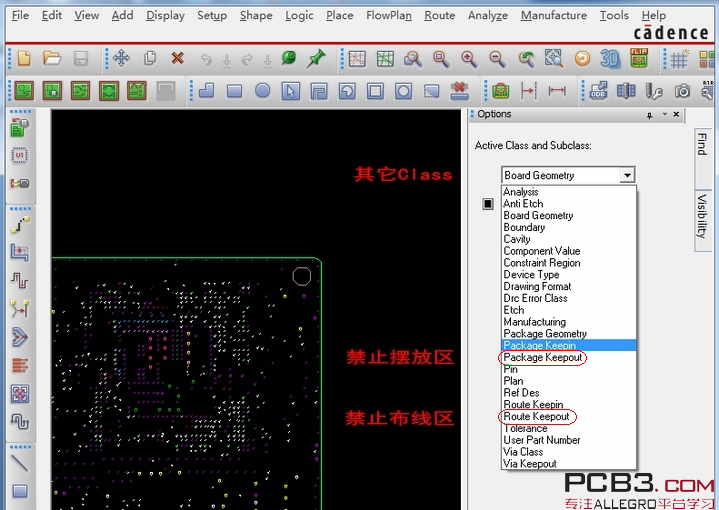Click the U1 place manually sidebar icon
This screenshot has height=510, width=719.
(19, 155)
